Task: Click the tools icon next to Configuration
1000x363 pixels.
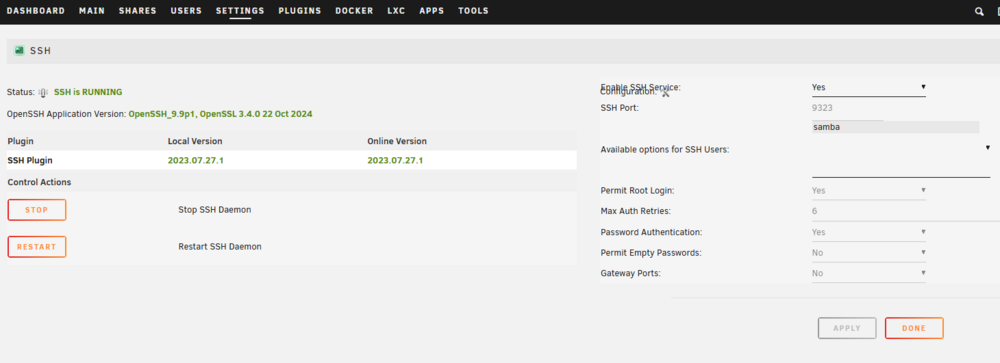Action: click(x=665, y=93)
